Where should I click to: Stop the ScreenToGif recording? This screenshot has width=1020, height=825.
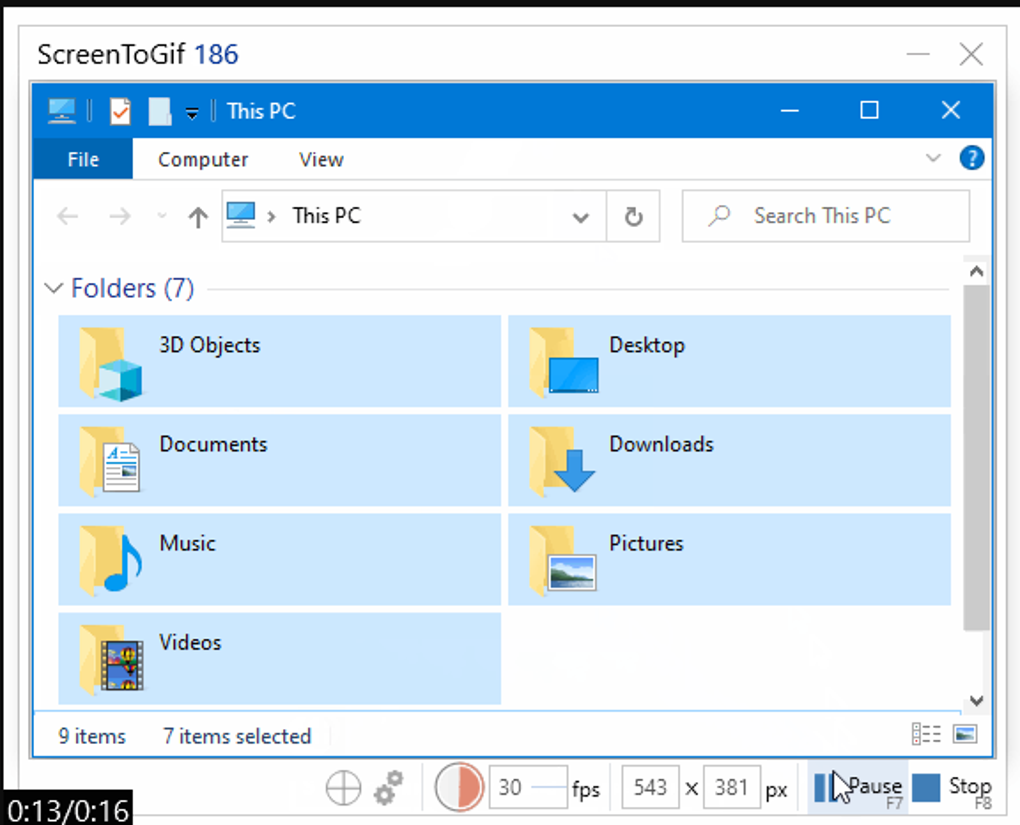(952, 788)
